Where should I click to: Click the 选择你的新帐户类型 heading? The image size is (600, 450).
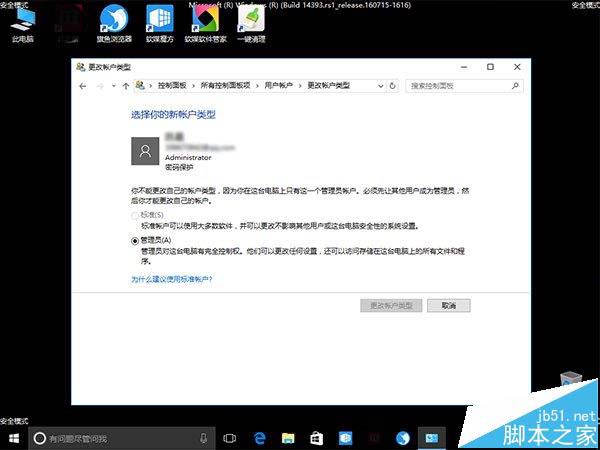point(173,115)
